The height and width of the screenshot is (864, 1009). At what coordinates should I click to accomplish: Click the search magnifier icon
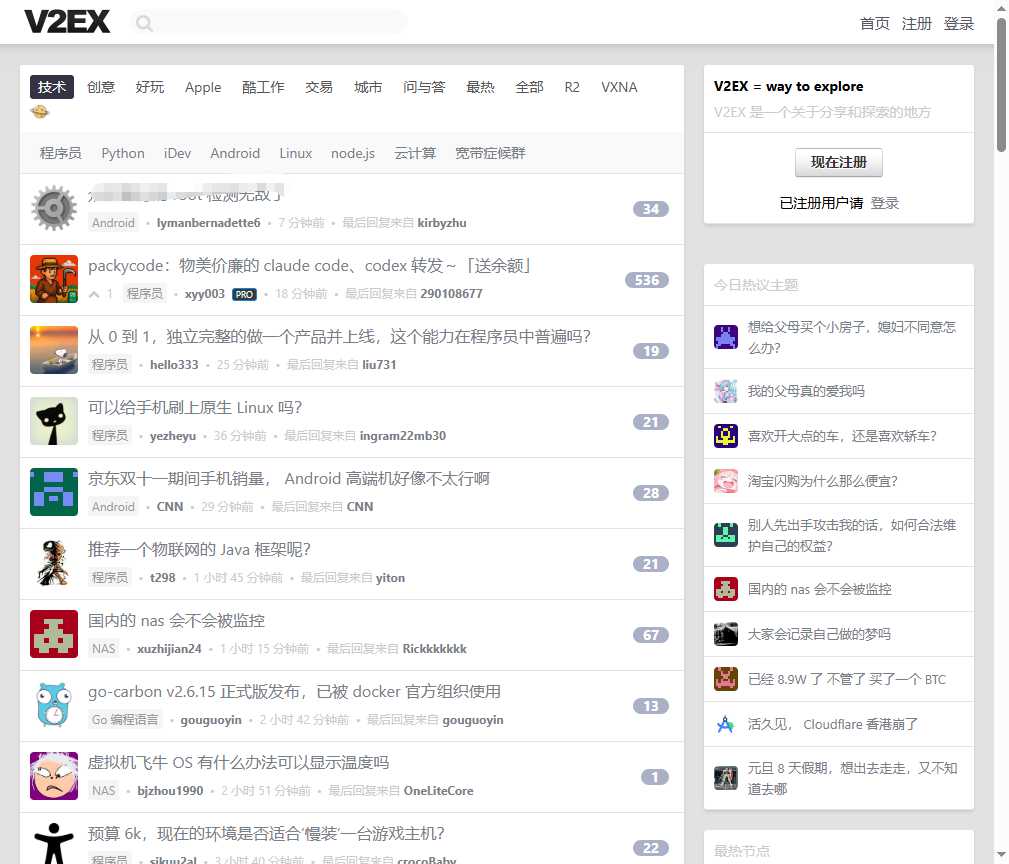[144, 23]
